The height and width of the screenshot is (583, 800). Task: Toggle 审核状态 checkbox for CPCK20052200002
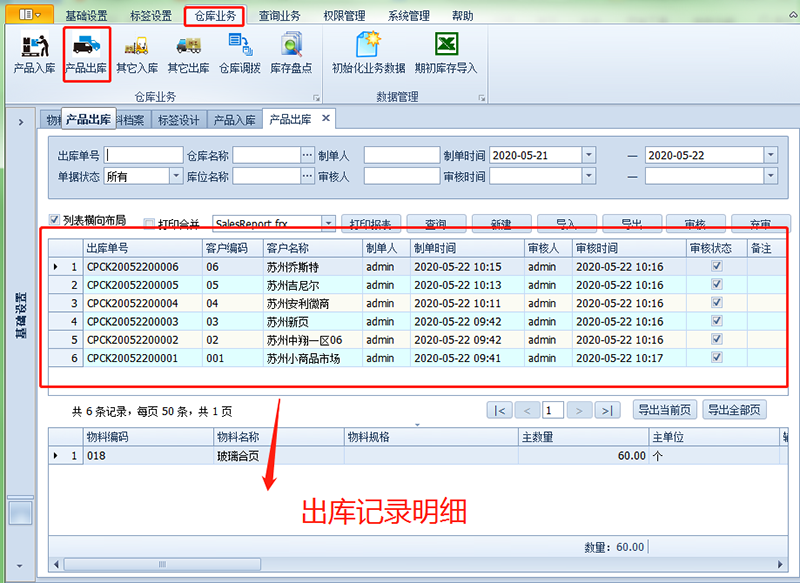tap(717, 339)
